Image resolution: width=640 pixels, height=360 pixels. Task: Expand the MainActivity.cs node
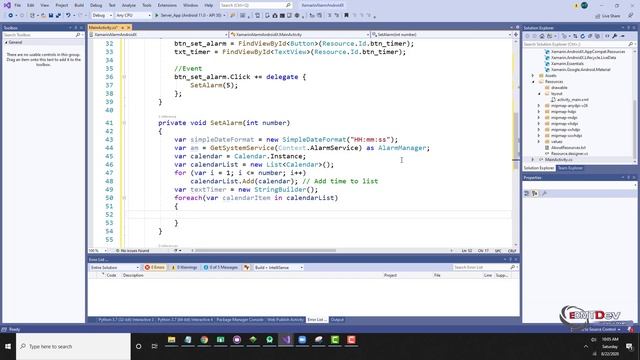coord(533,160)
